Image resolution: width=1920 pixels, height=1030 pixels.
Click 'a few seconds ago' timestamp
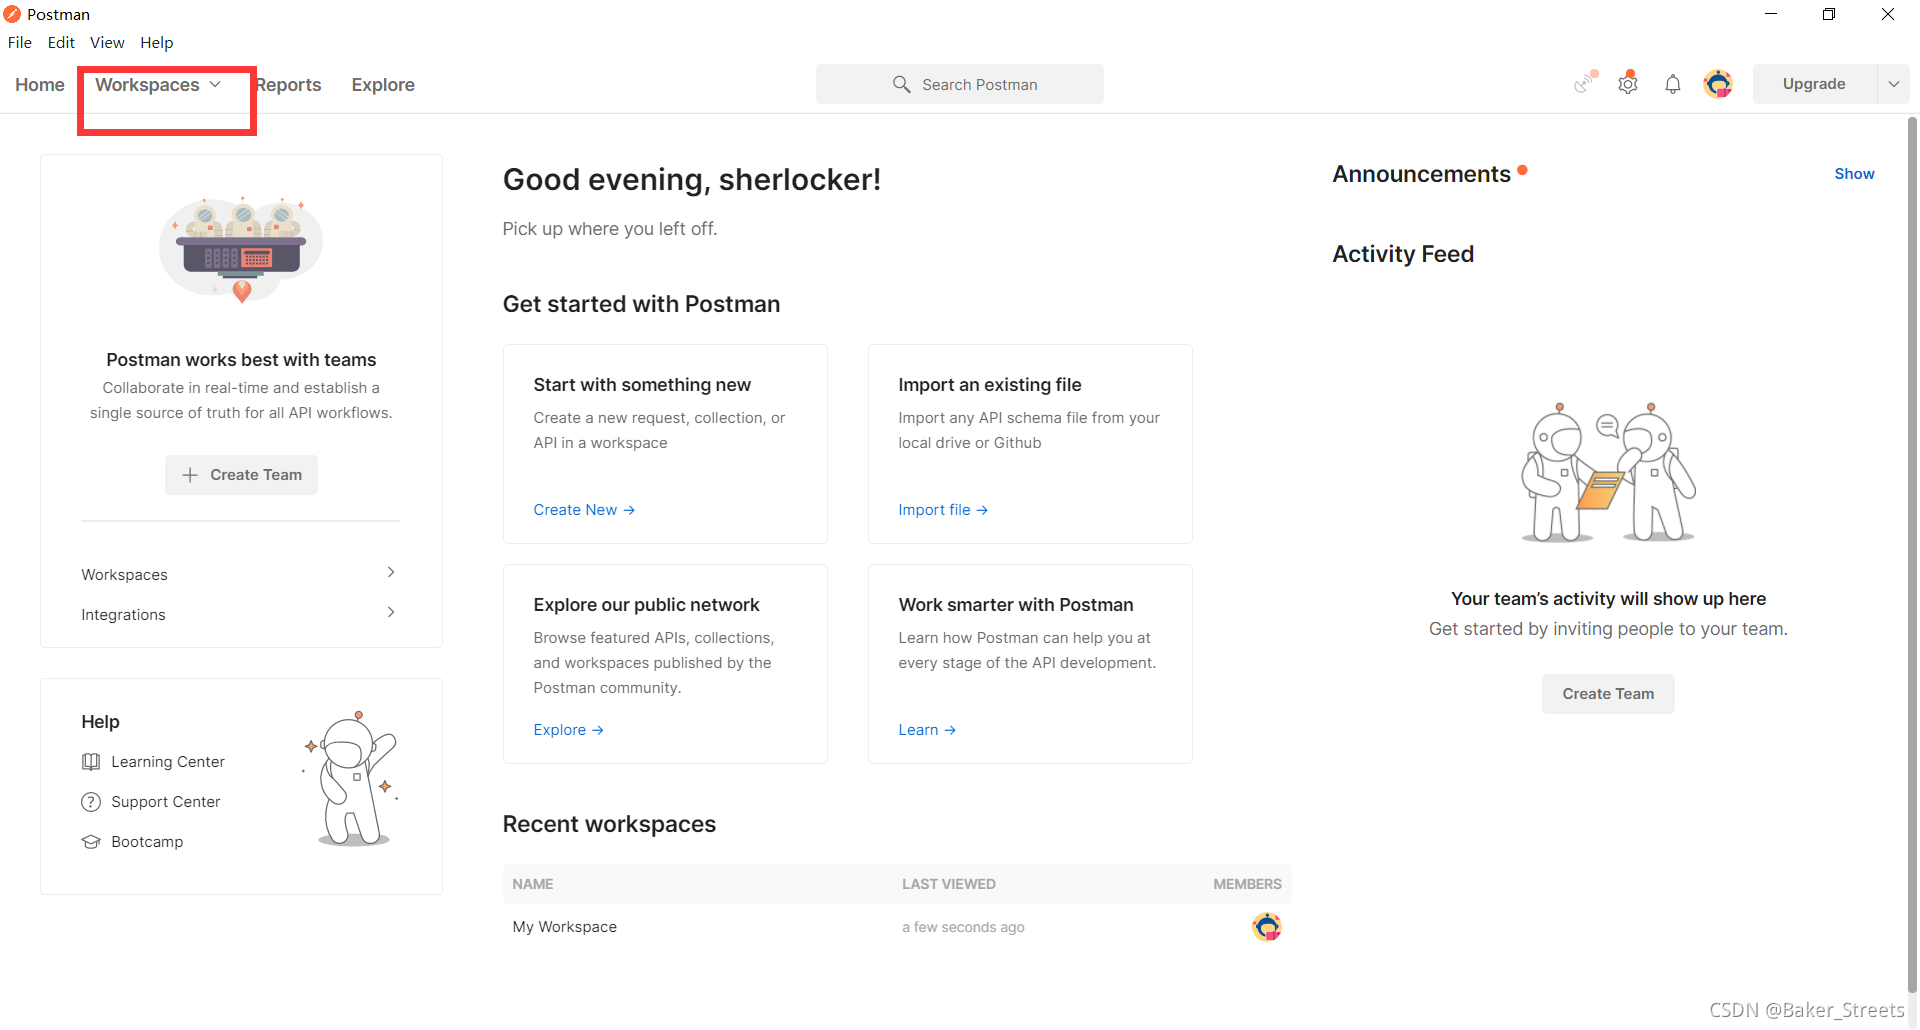pyautogui.click(x=963, y=927)
